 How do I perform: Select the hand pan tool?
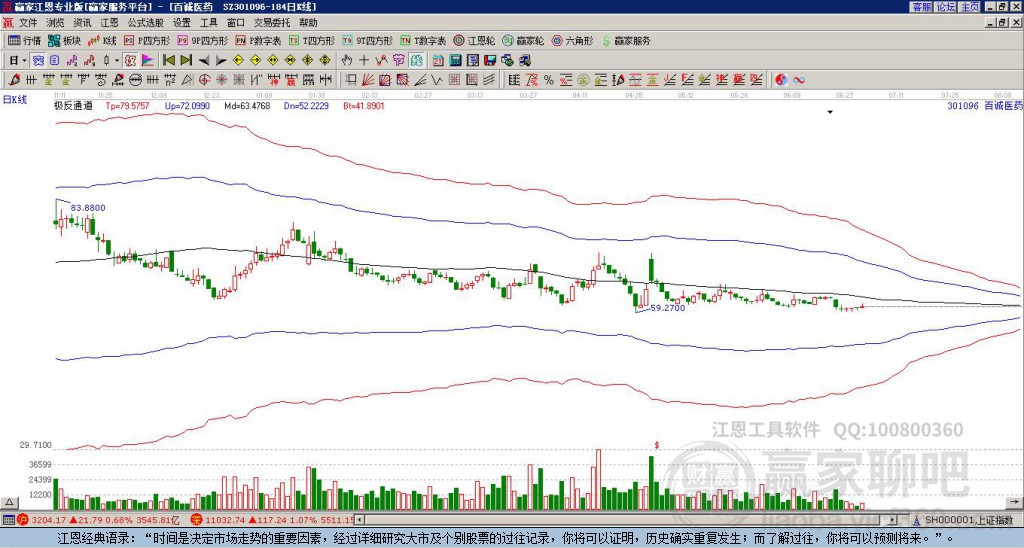click(x=347, y=61)
